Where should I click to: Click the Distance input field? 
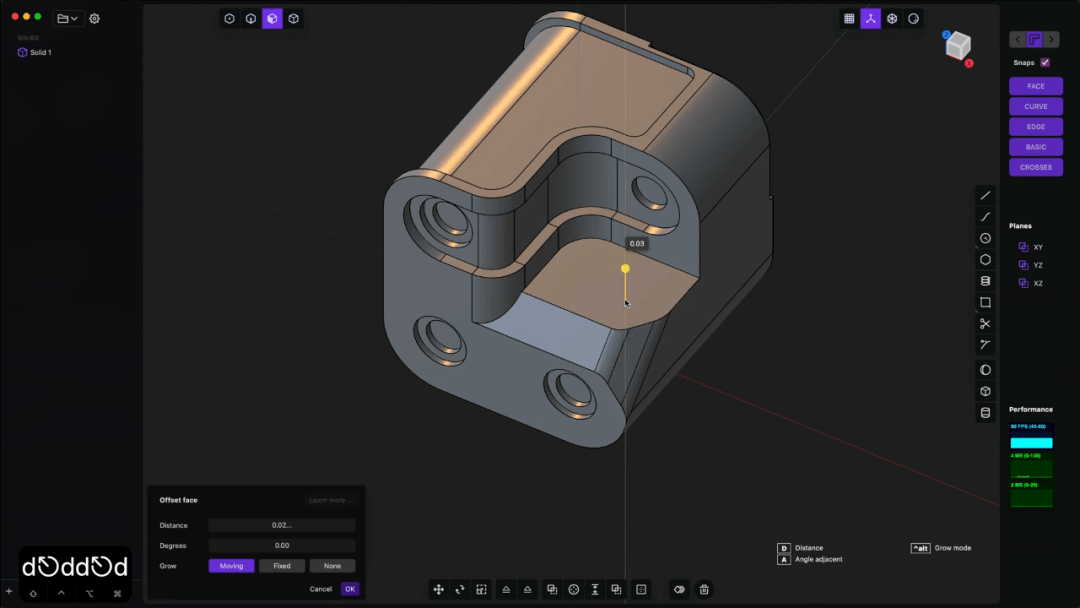coord(282,525)
